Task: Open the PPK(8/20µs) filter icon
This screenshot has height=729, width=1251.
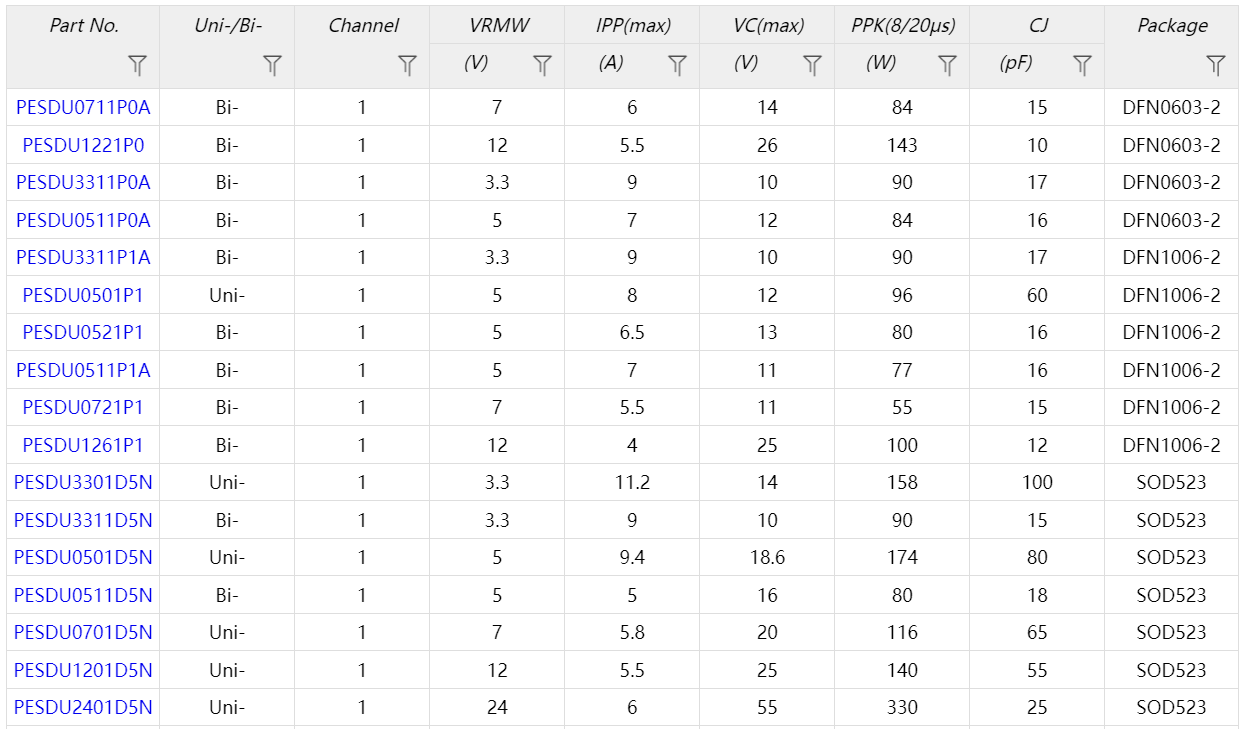Action: (947, 66)
